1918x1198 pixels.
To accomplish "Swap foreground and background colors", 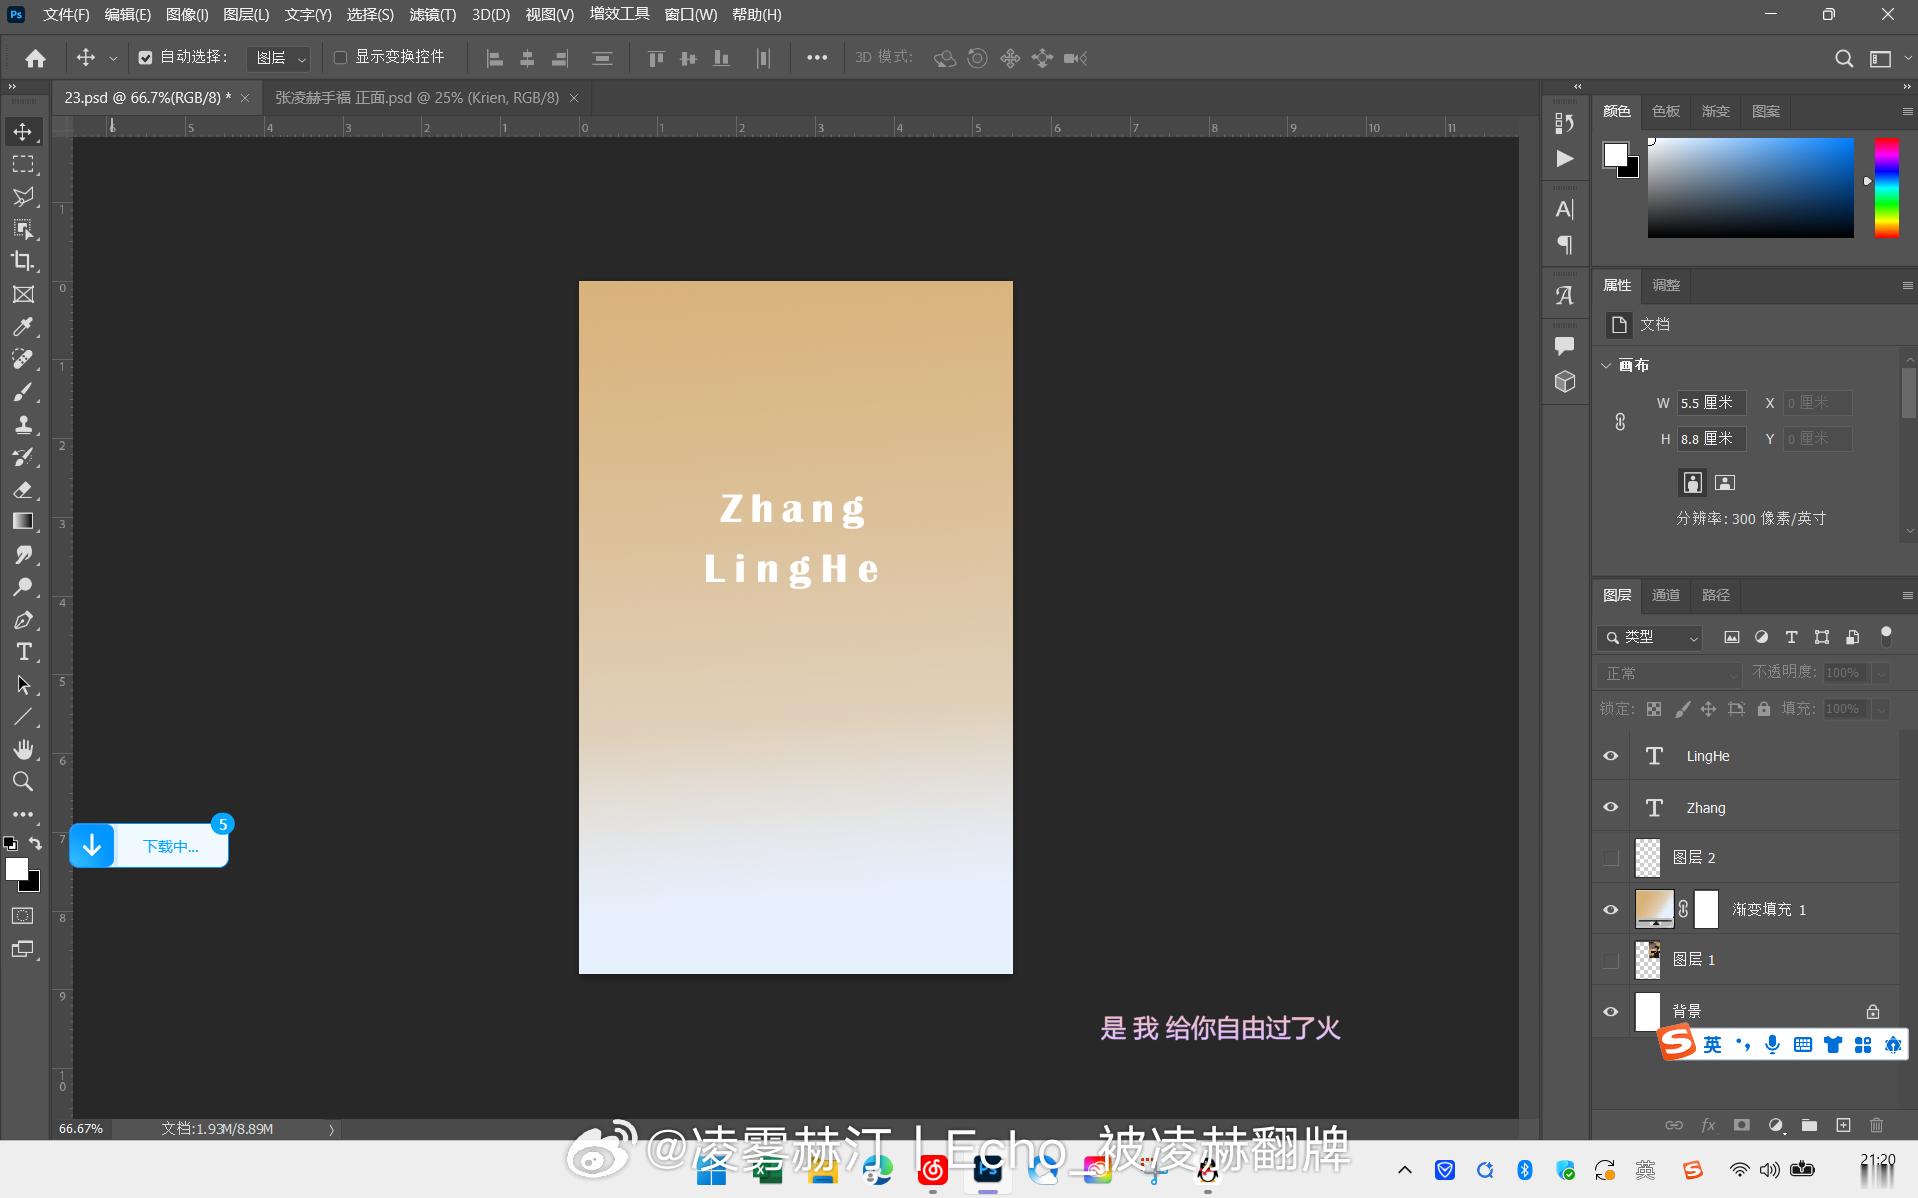I will (x=35, y=843).
